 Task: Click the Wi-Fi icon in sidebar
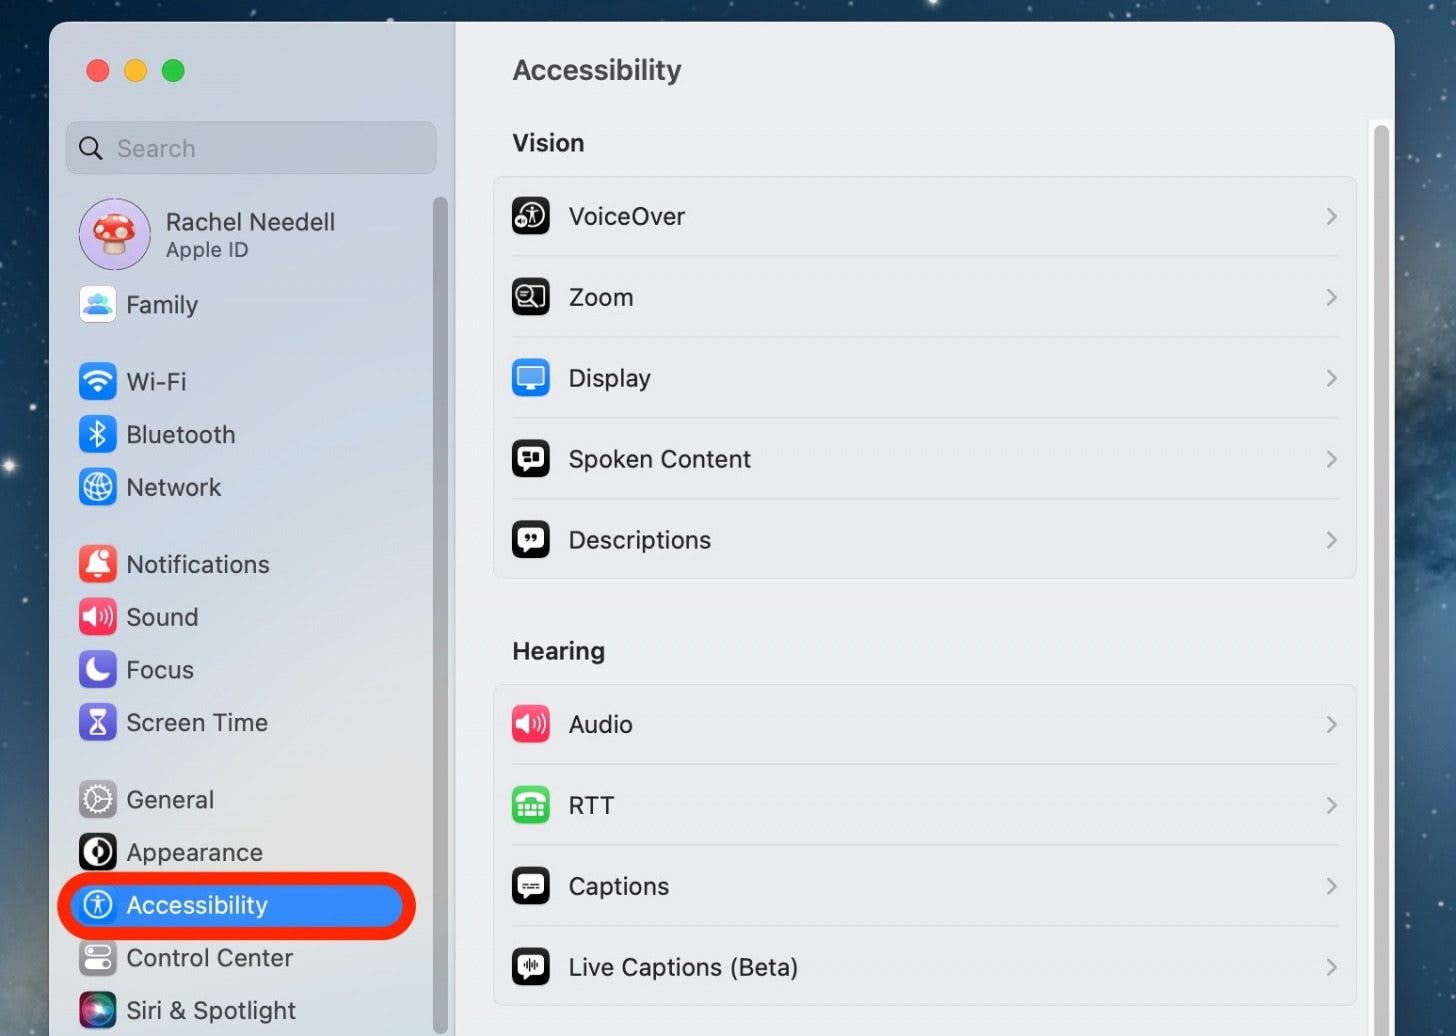point(97,381)
